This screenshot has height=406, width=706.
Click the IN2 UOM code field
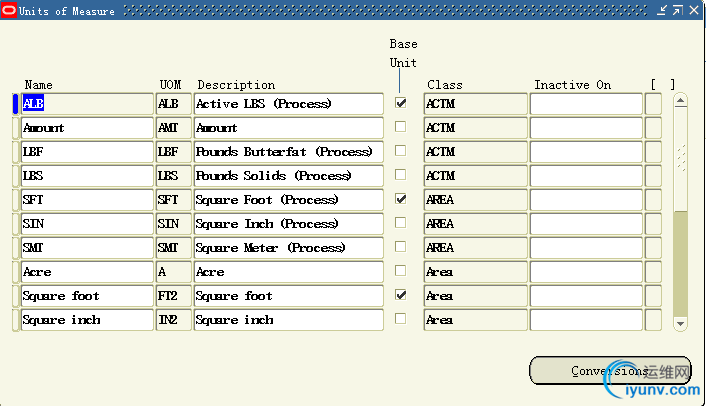point(174,320)
